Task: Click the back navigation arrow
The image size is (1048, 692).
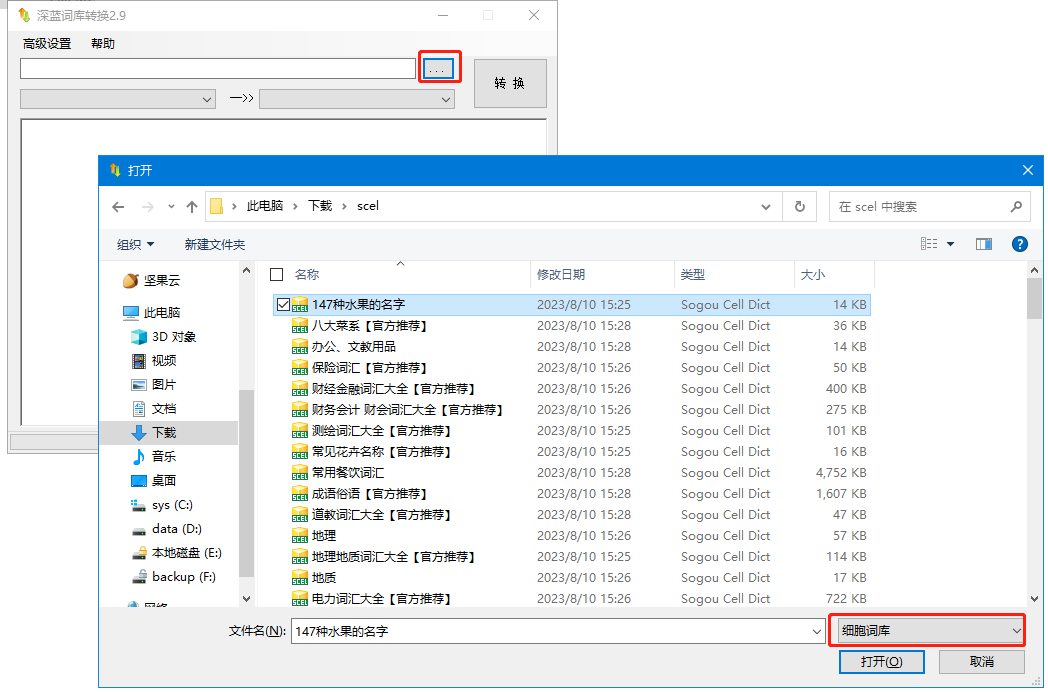Action: point(118,207)
